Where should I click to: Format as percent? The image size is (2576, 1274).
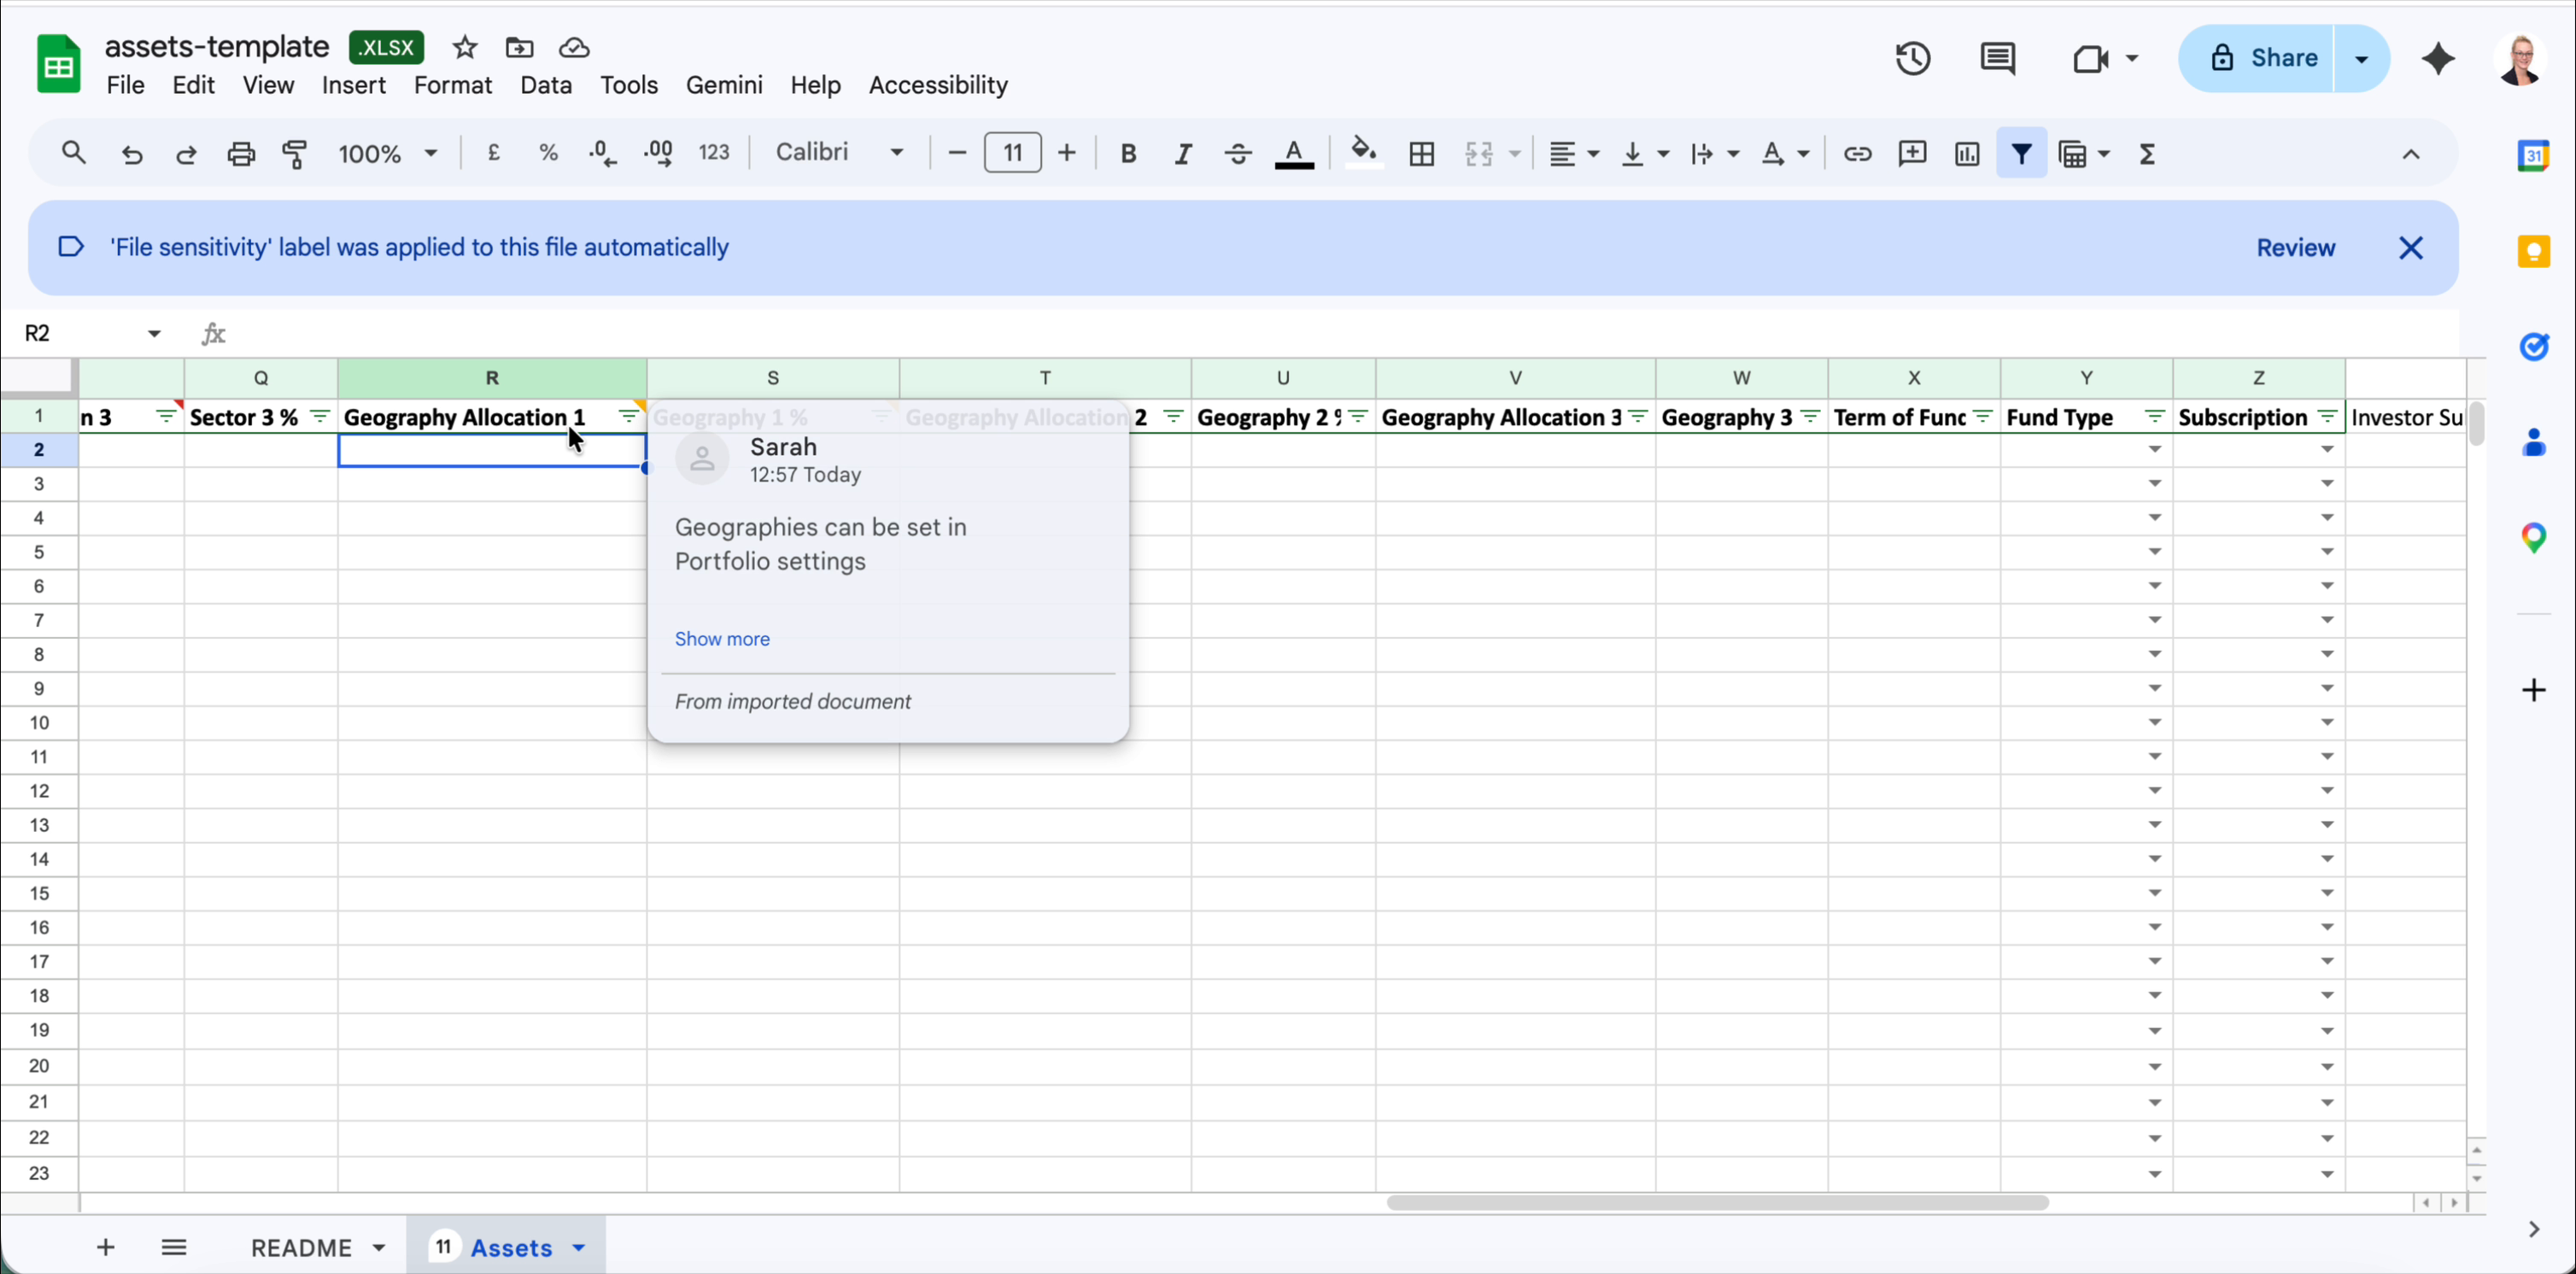[x=548, y=153]
